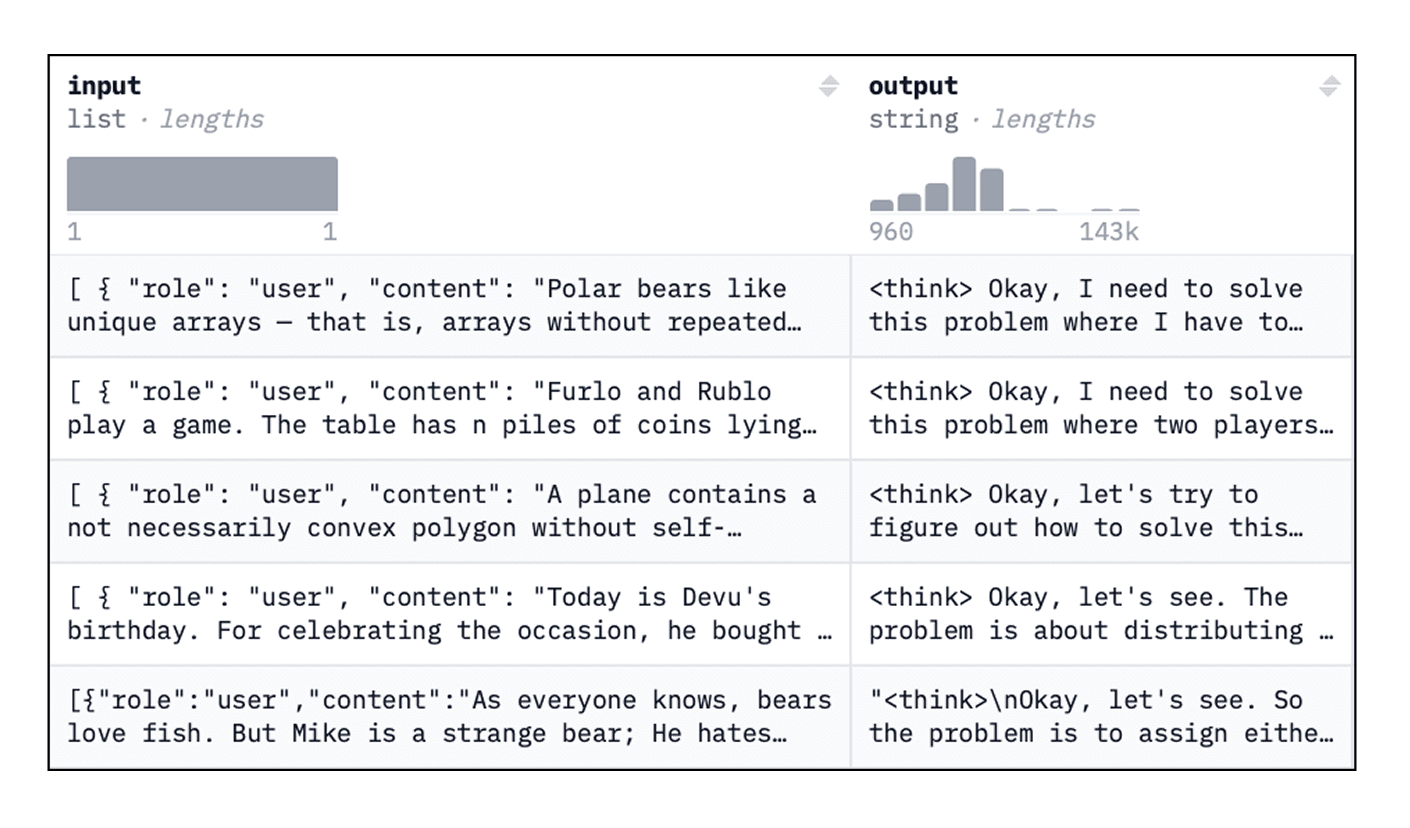The height and width of the screenshot is (828, 1410).
Task: Click the tallest output histogram bar
Action: [964, 184]
